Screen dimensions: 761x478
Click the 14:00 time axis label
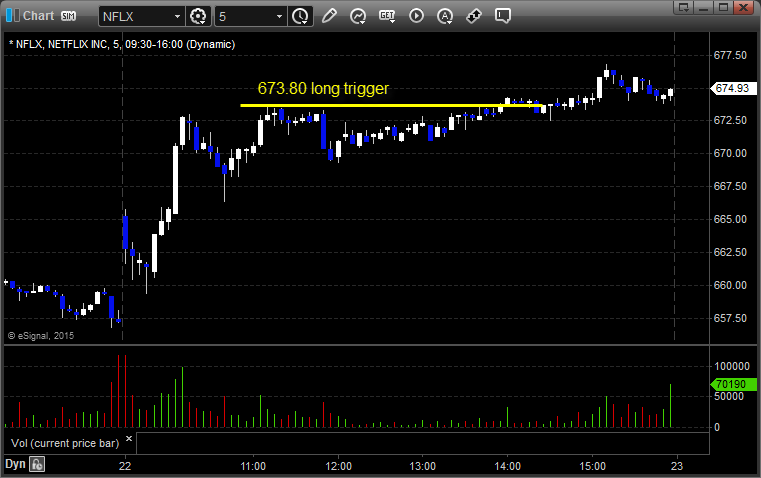pos(508,466)
